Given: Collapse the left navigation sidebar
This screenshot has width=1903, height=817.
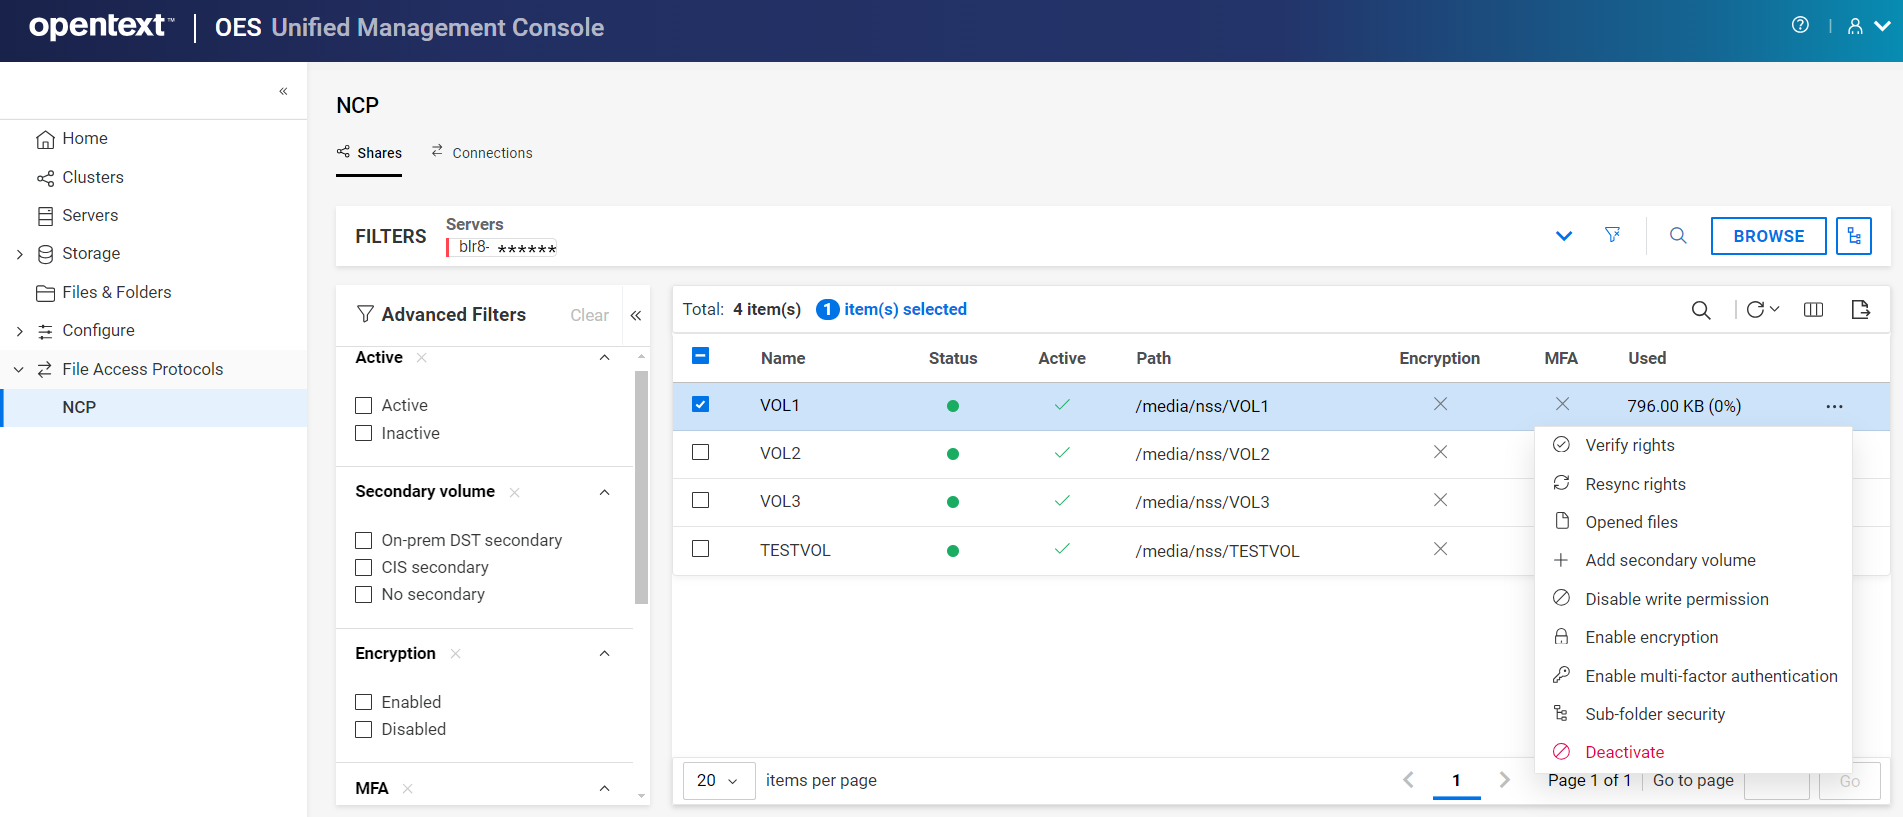Looking at the screenshot, I should coord(283,91).
